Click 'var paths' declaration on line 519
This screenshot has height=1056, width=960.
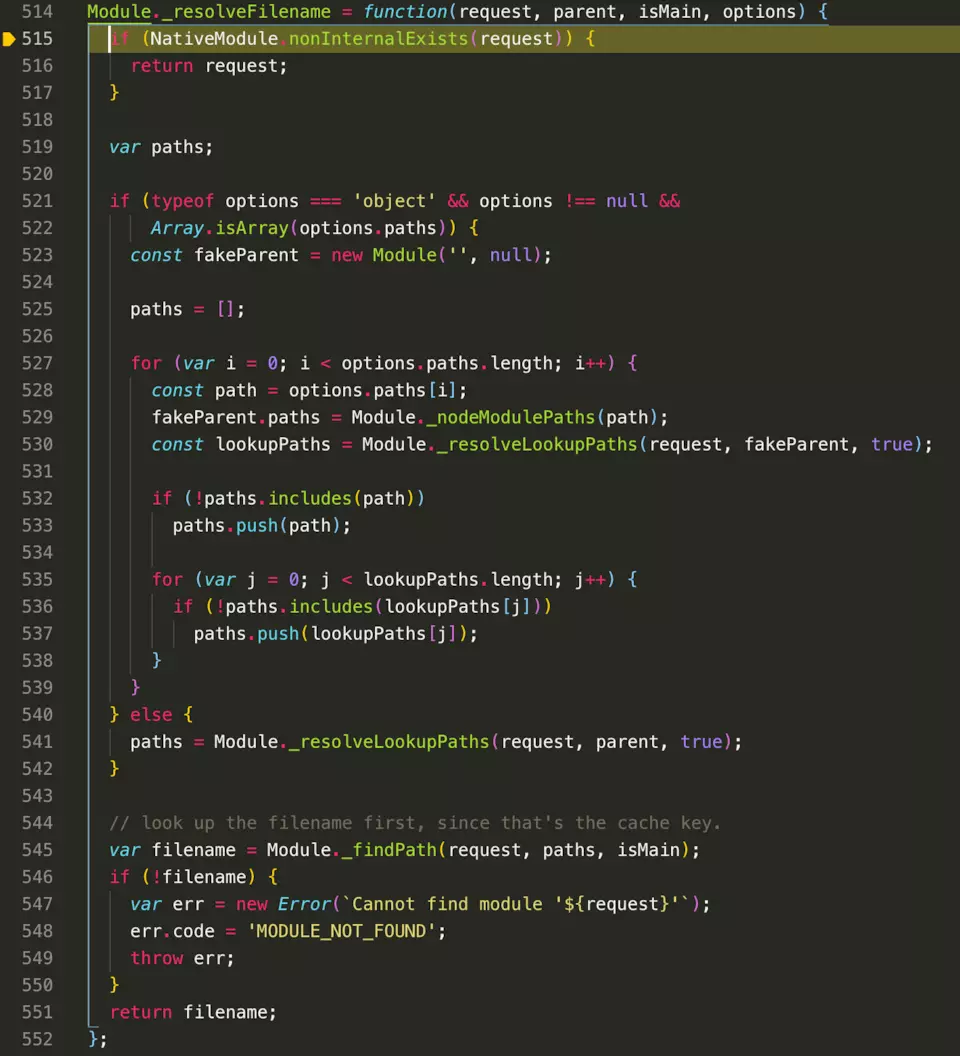161,147
